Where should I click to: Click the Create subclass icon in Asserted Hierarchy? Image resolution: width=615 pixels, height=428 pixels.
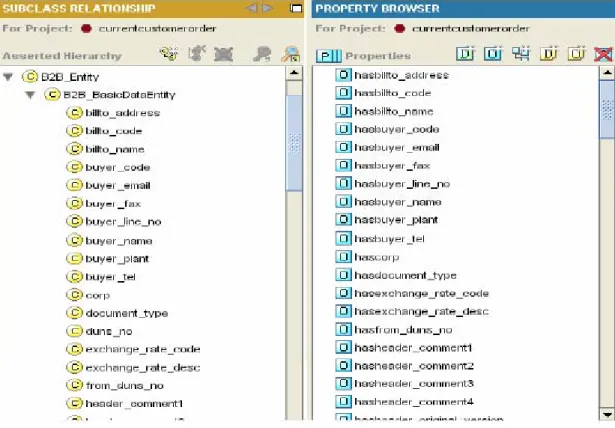(x=169, y=54)
